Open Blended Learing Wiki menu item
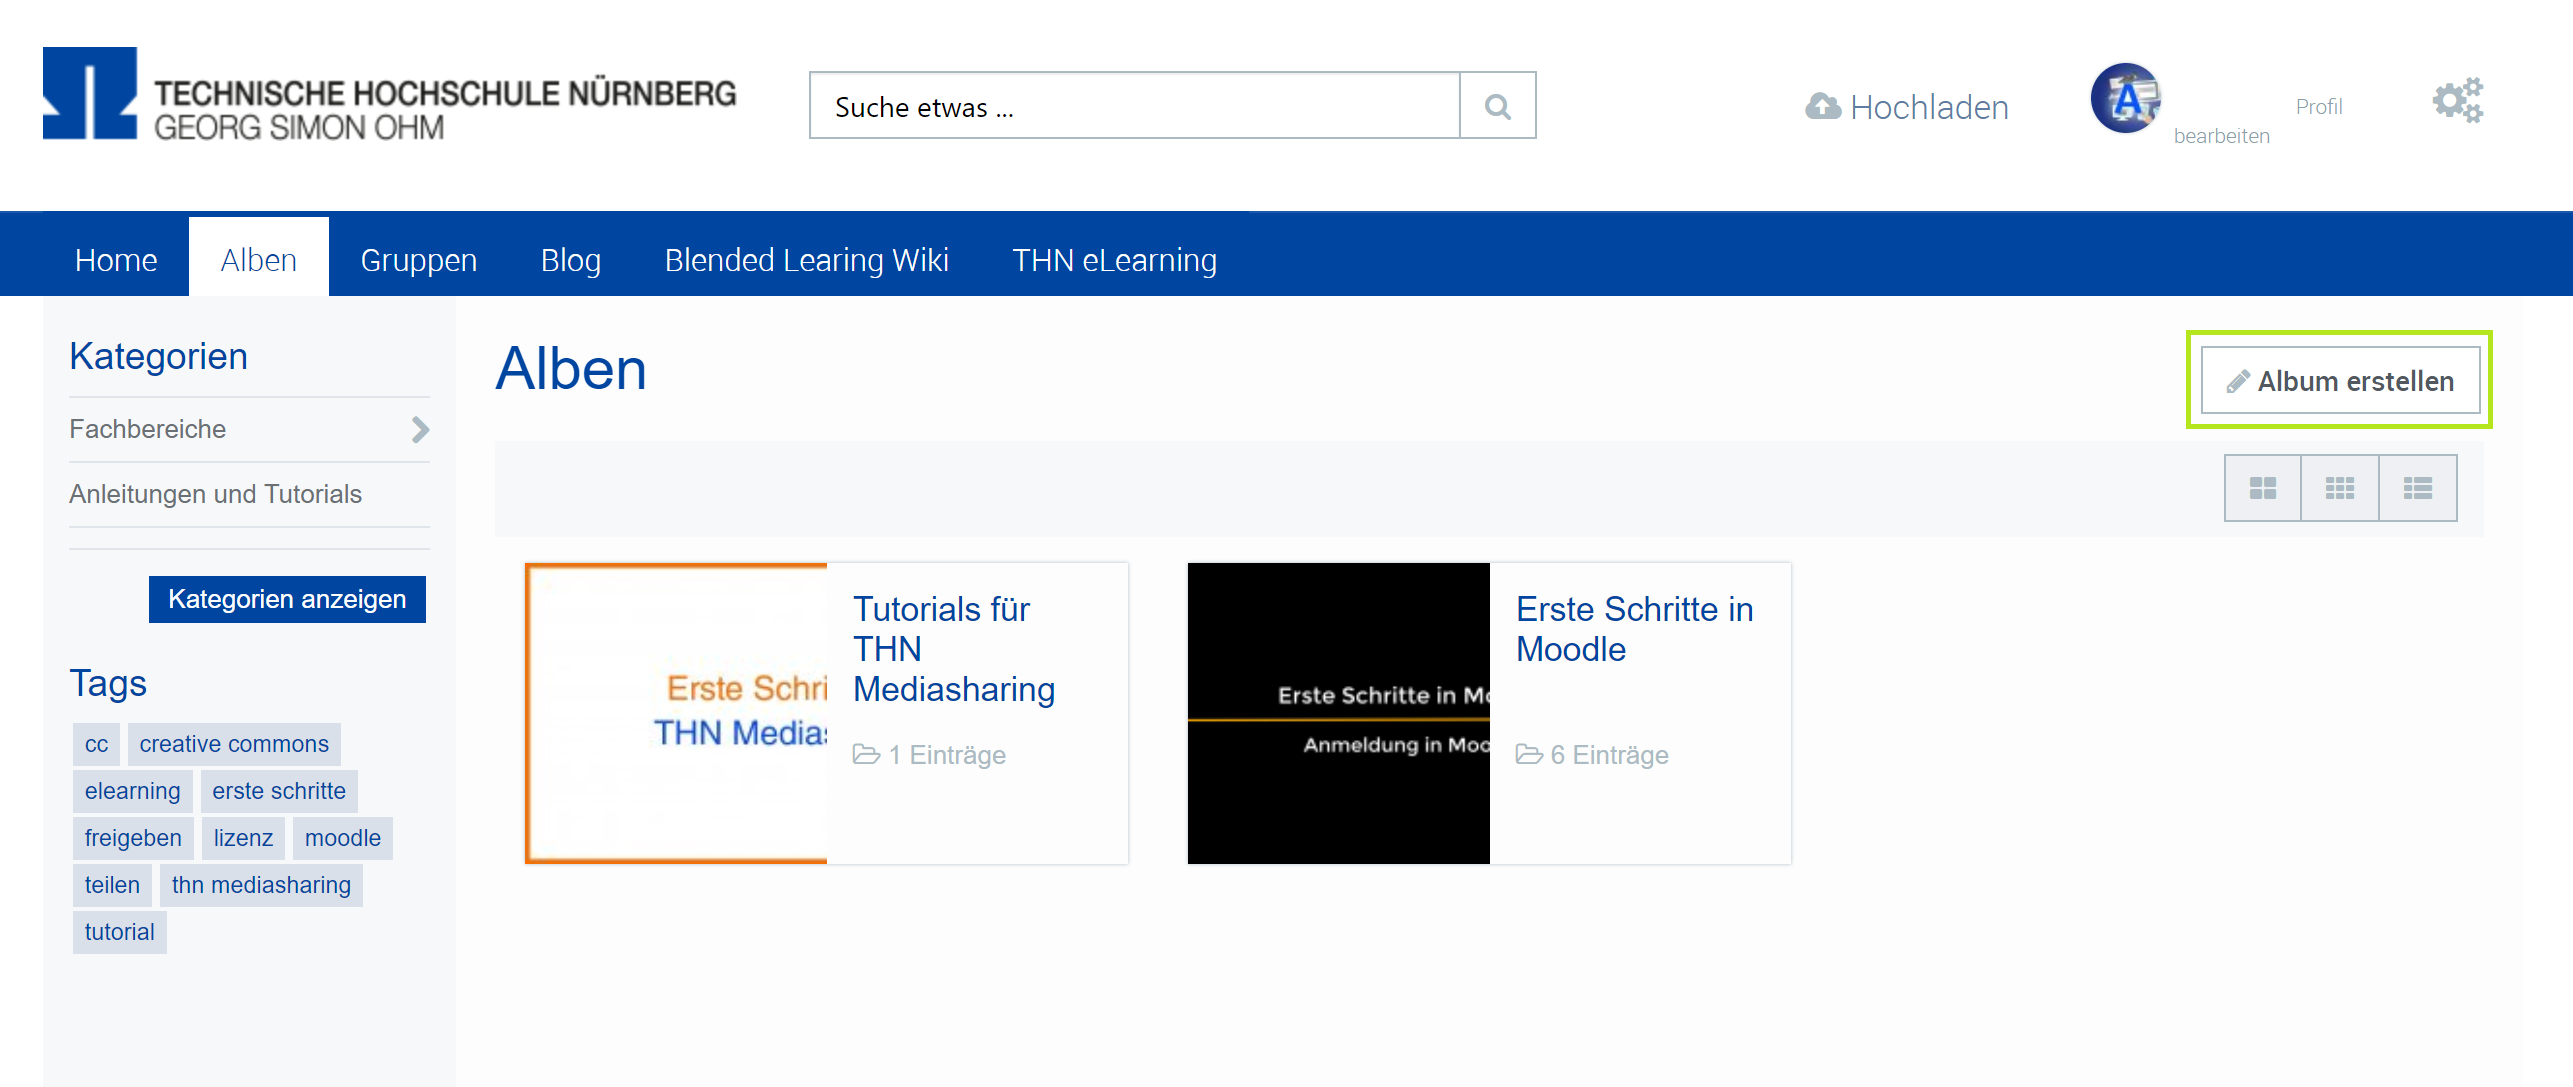The height and width of the screenshot is (1087, 2573). pyautogui.click(x=806, y=260)
